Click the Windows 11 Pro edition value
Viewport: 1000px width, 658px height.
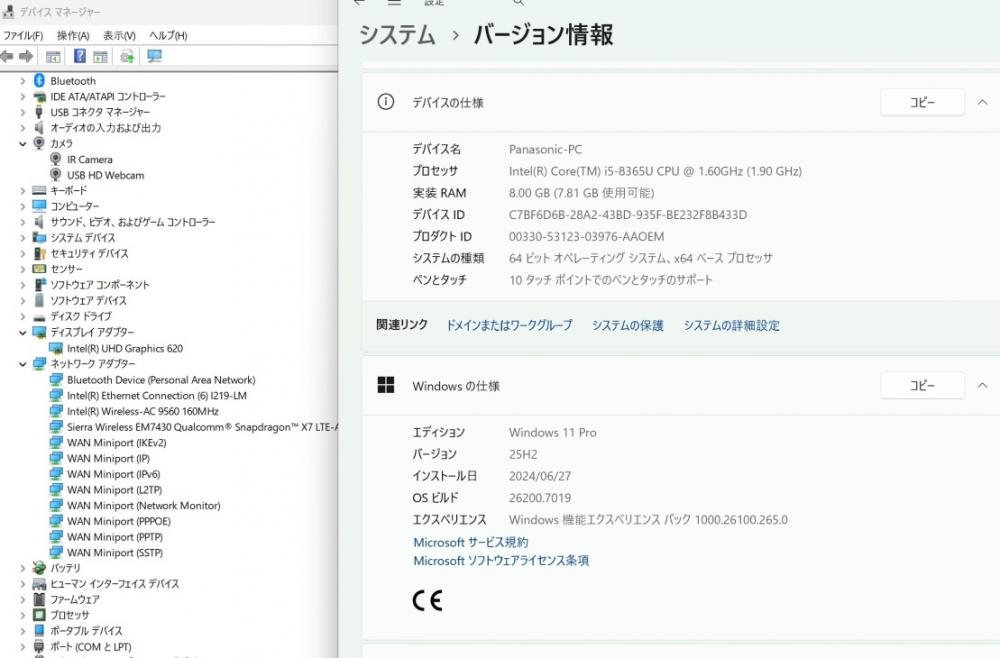553,432
